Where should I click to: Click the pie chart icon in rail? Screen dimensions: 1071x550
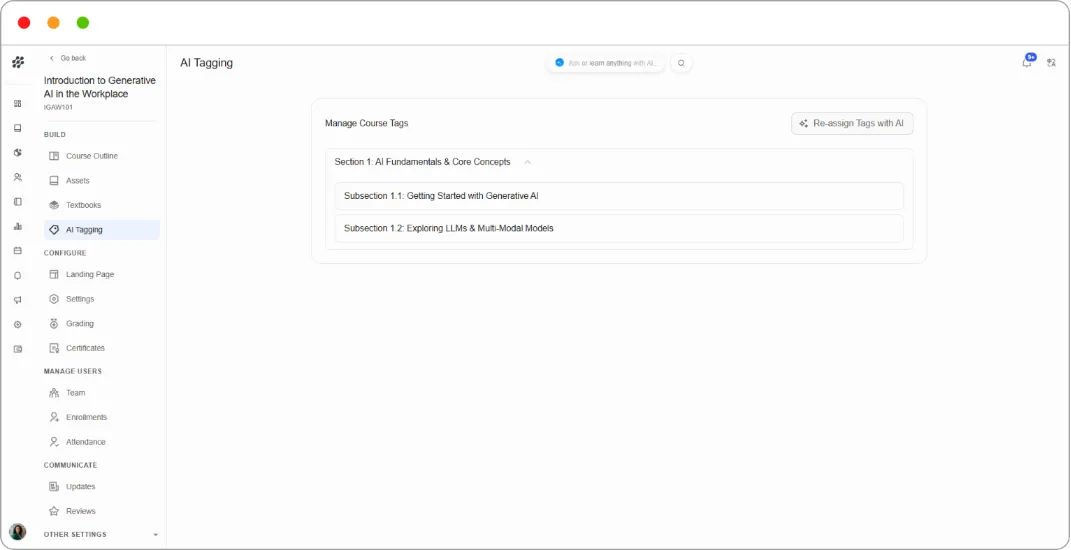18,152
